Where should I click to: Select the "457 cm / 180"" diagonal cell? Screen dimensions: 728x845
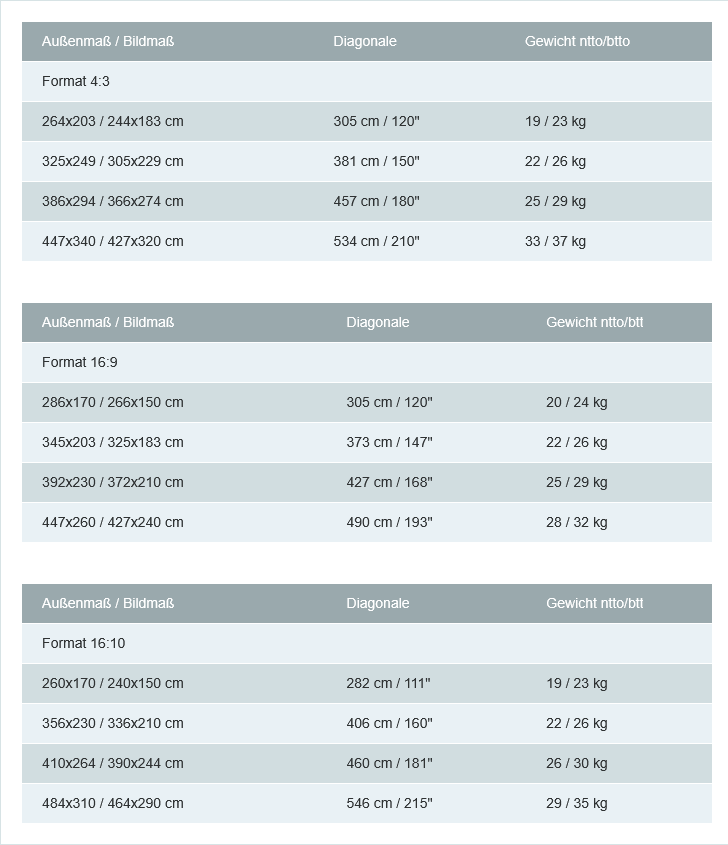(376, 201)
